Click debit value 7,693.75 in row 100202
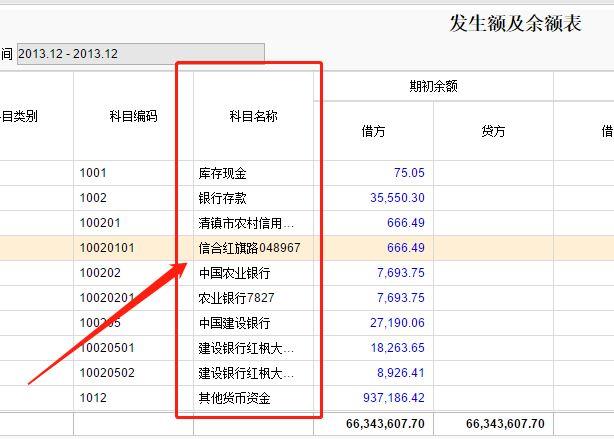Viewport: 614px width, 439px height. [401, 273]
